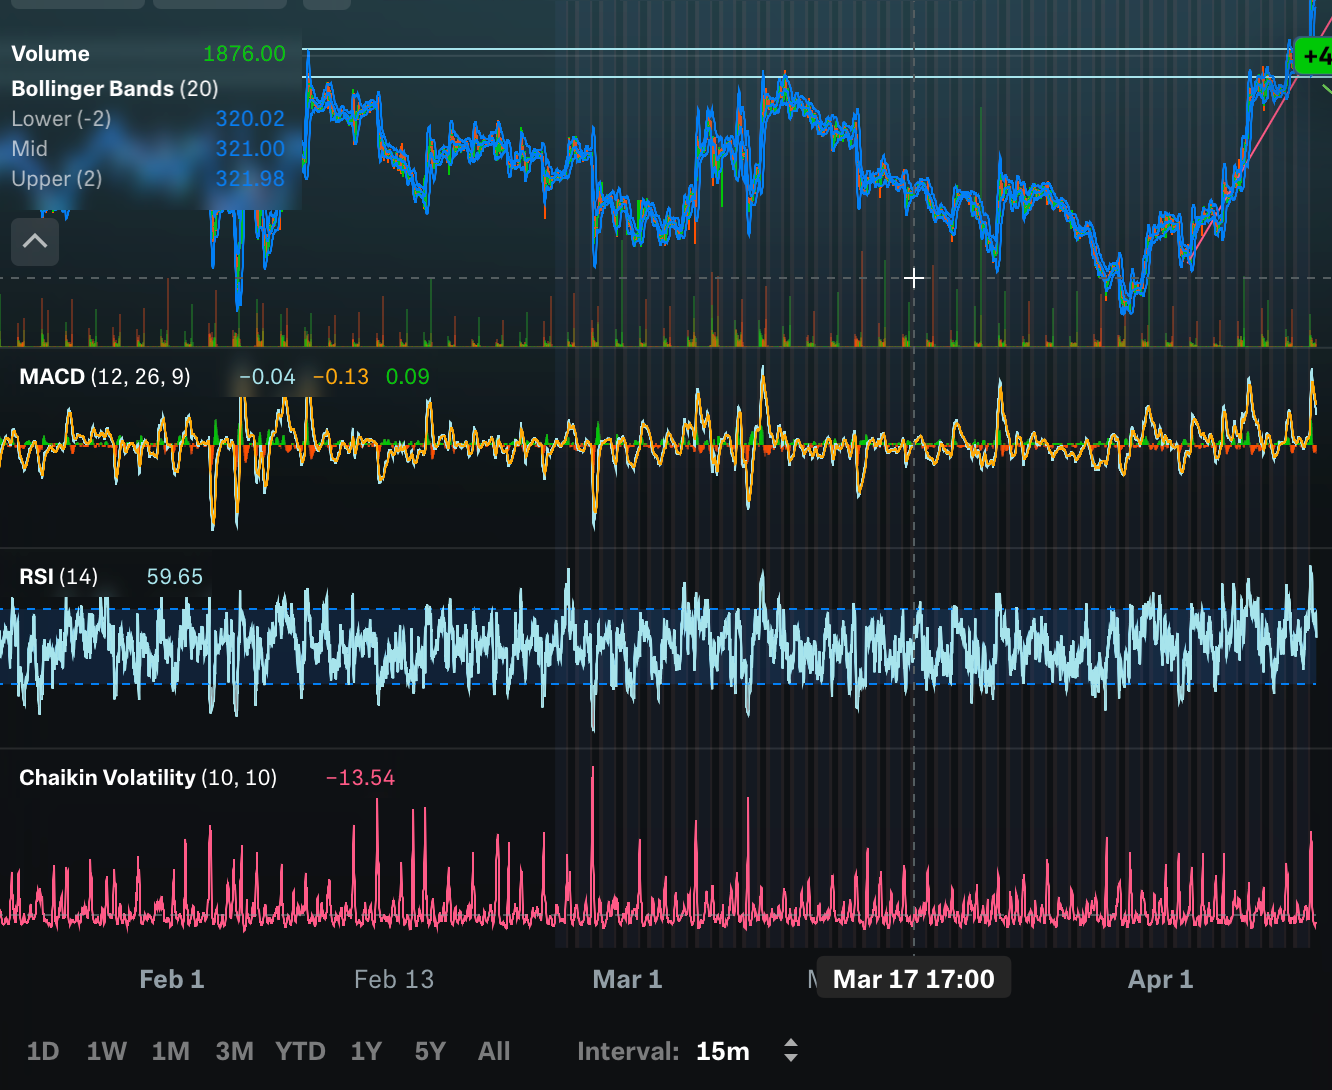The width and height of the screenshot is (1332, 1090).
Task: Switch to the 1D time range
Action: [x=43, y=1051]
